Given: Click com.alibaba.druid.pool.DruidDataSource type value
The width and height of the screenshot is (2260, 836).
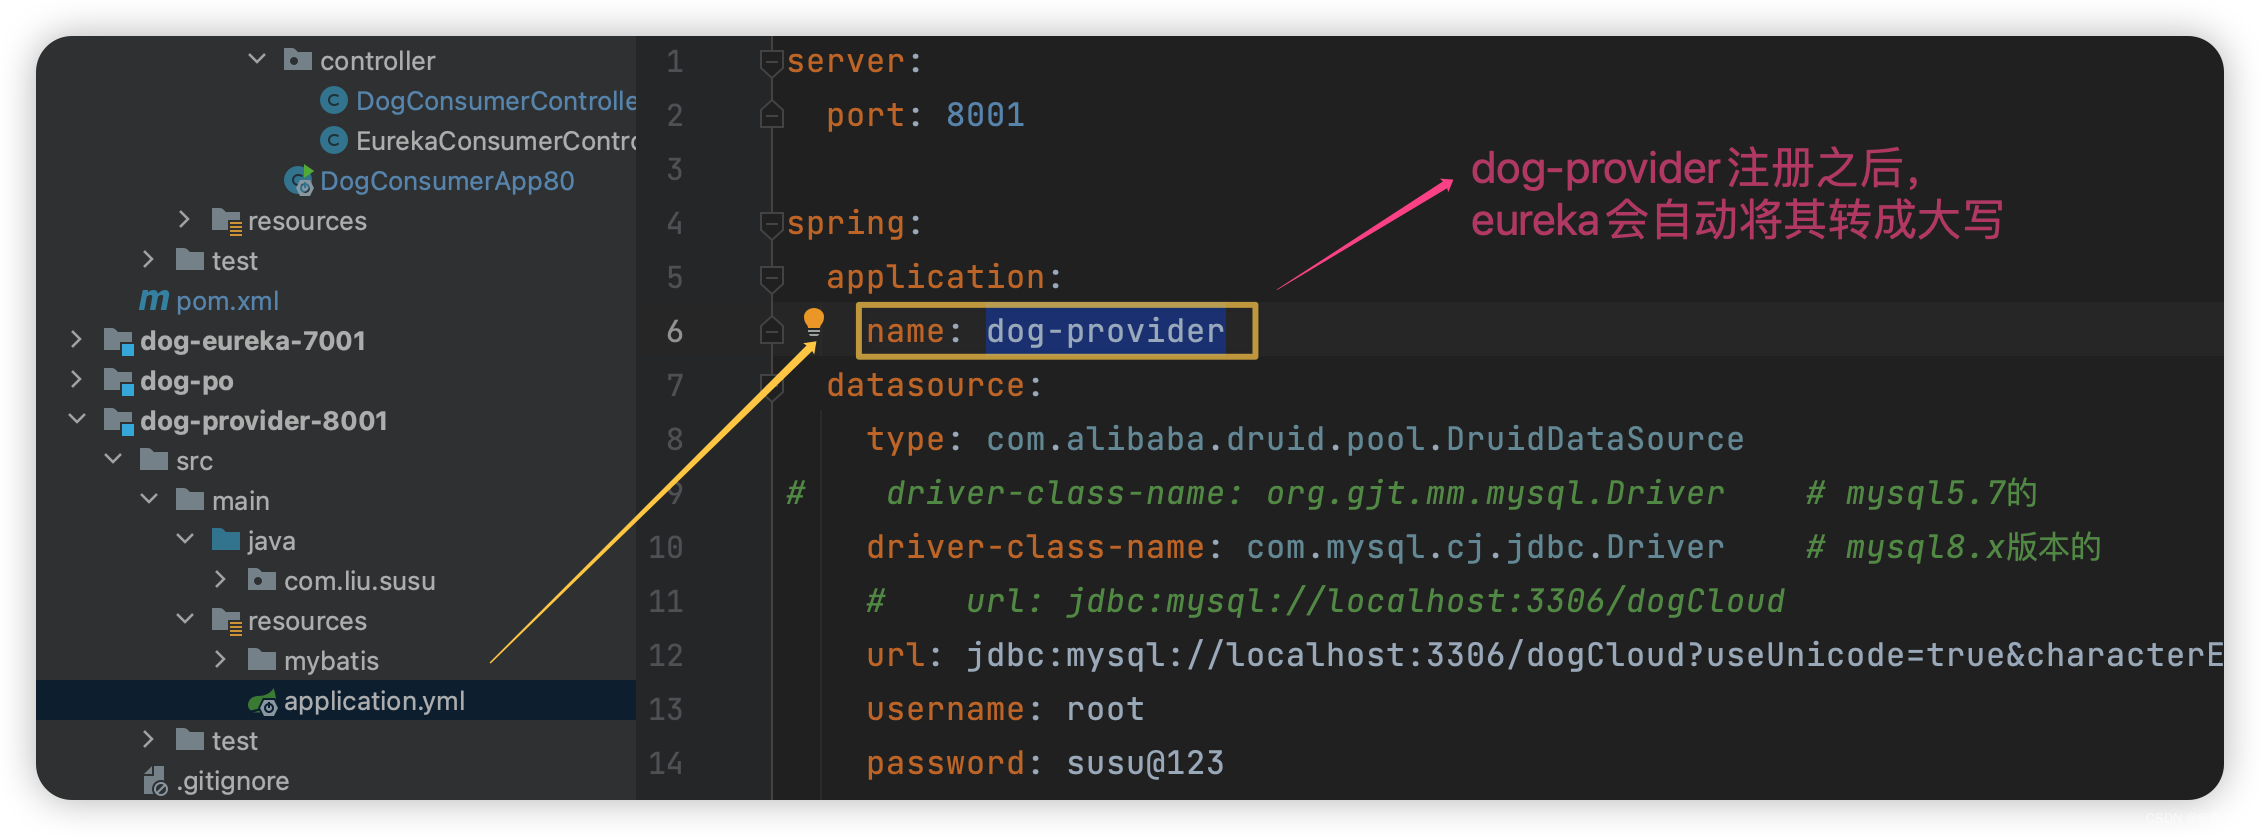Looking at the screenshot, I should (x=1365, y=439).
